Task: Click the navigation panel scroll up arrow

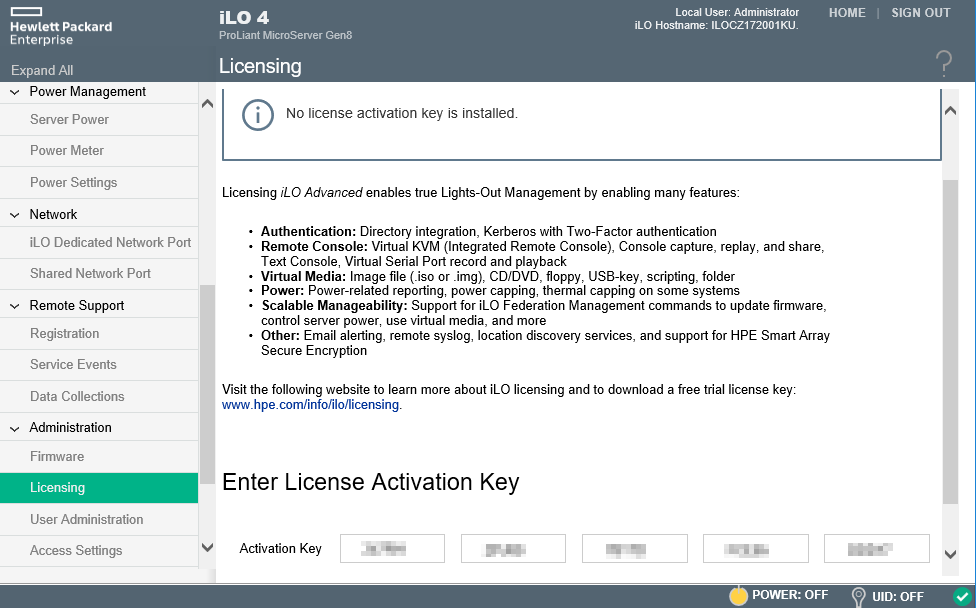Action: pos(207,104)
